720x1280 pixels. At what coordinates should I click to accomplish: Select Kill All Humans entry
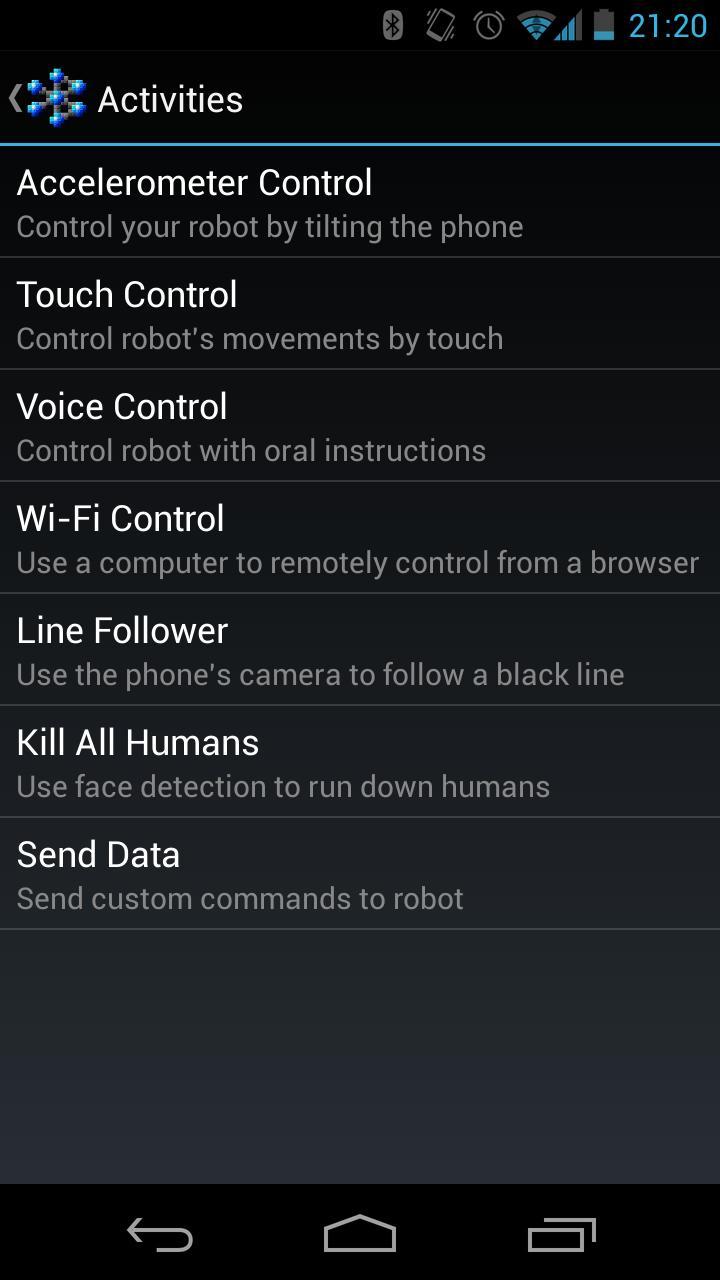(360, 762)
